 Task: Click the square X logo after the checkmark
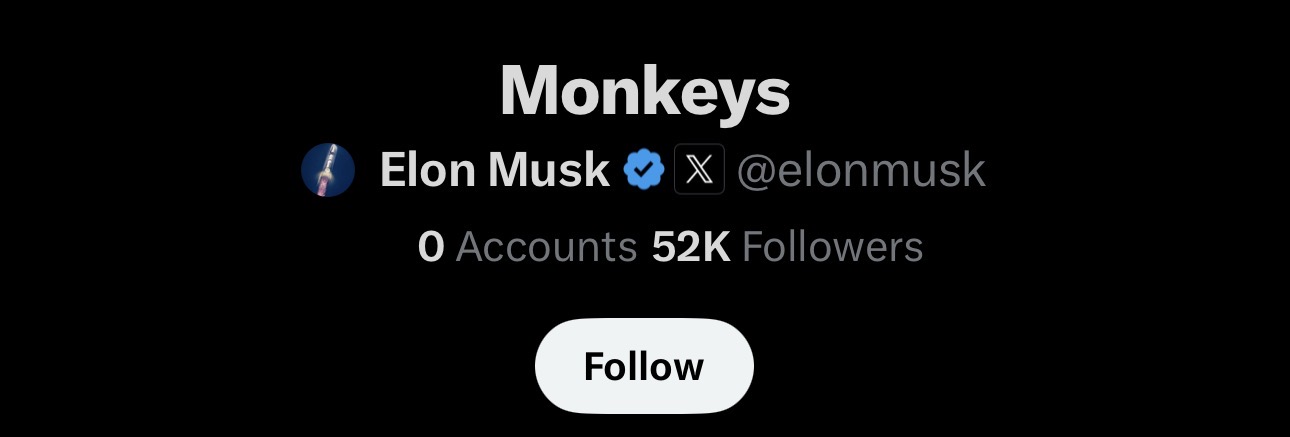699,170
